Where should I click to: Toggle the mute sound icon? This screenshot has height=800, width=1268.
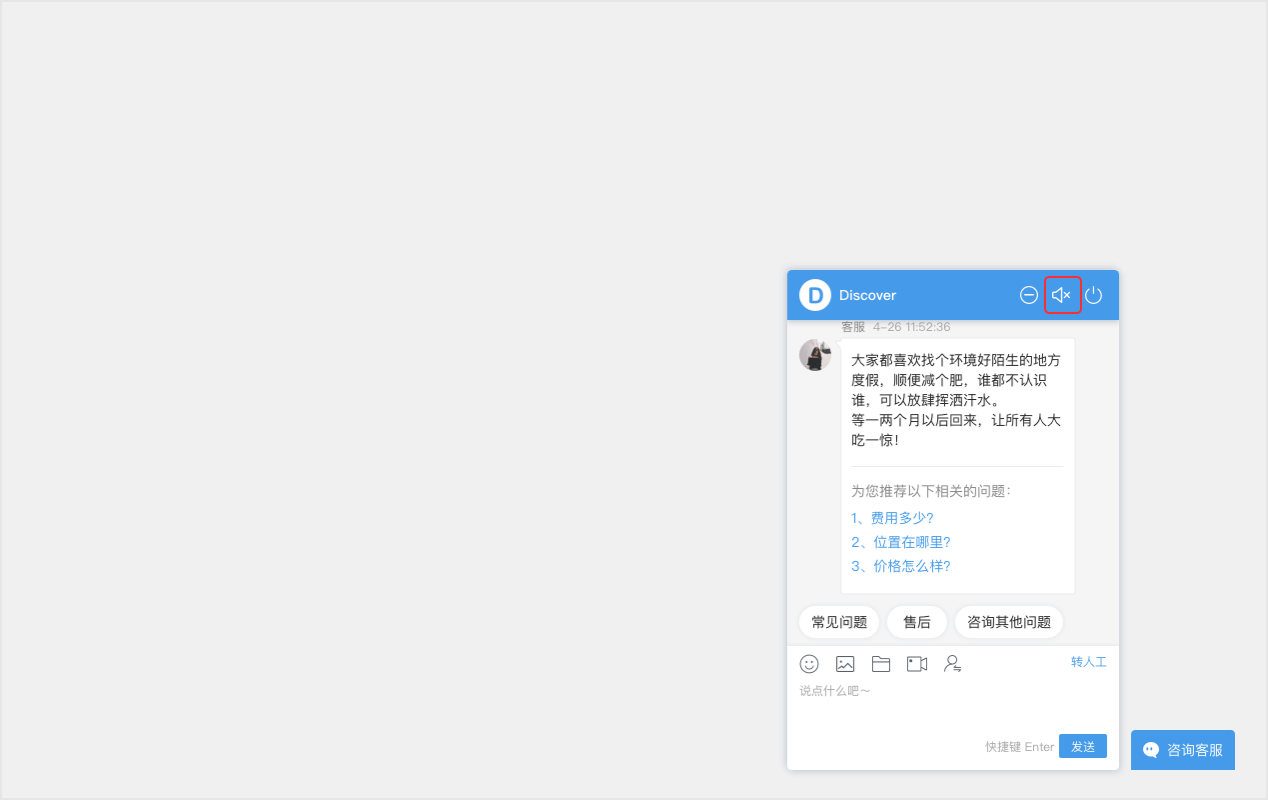point(1062,295)
